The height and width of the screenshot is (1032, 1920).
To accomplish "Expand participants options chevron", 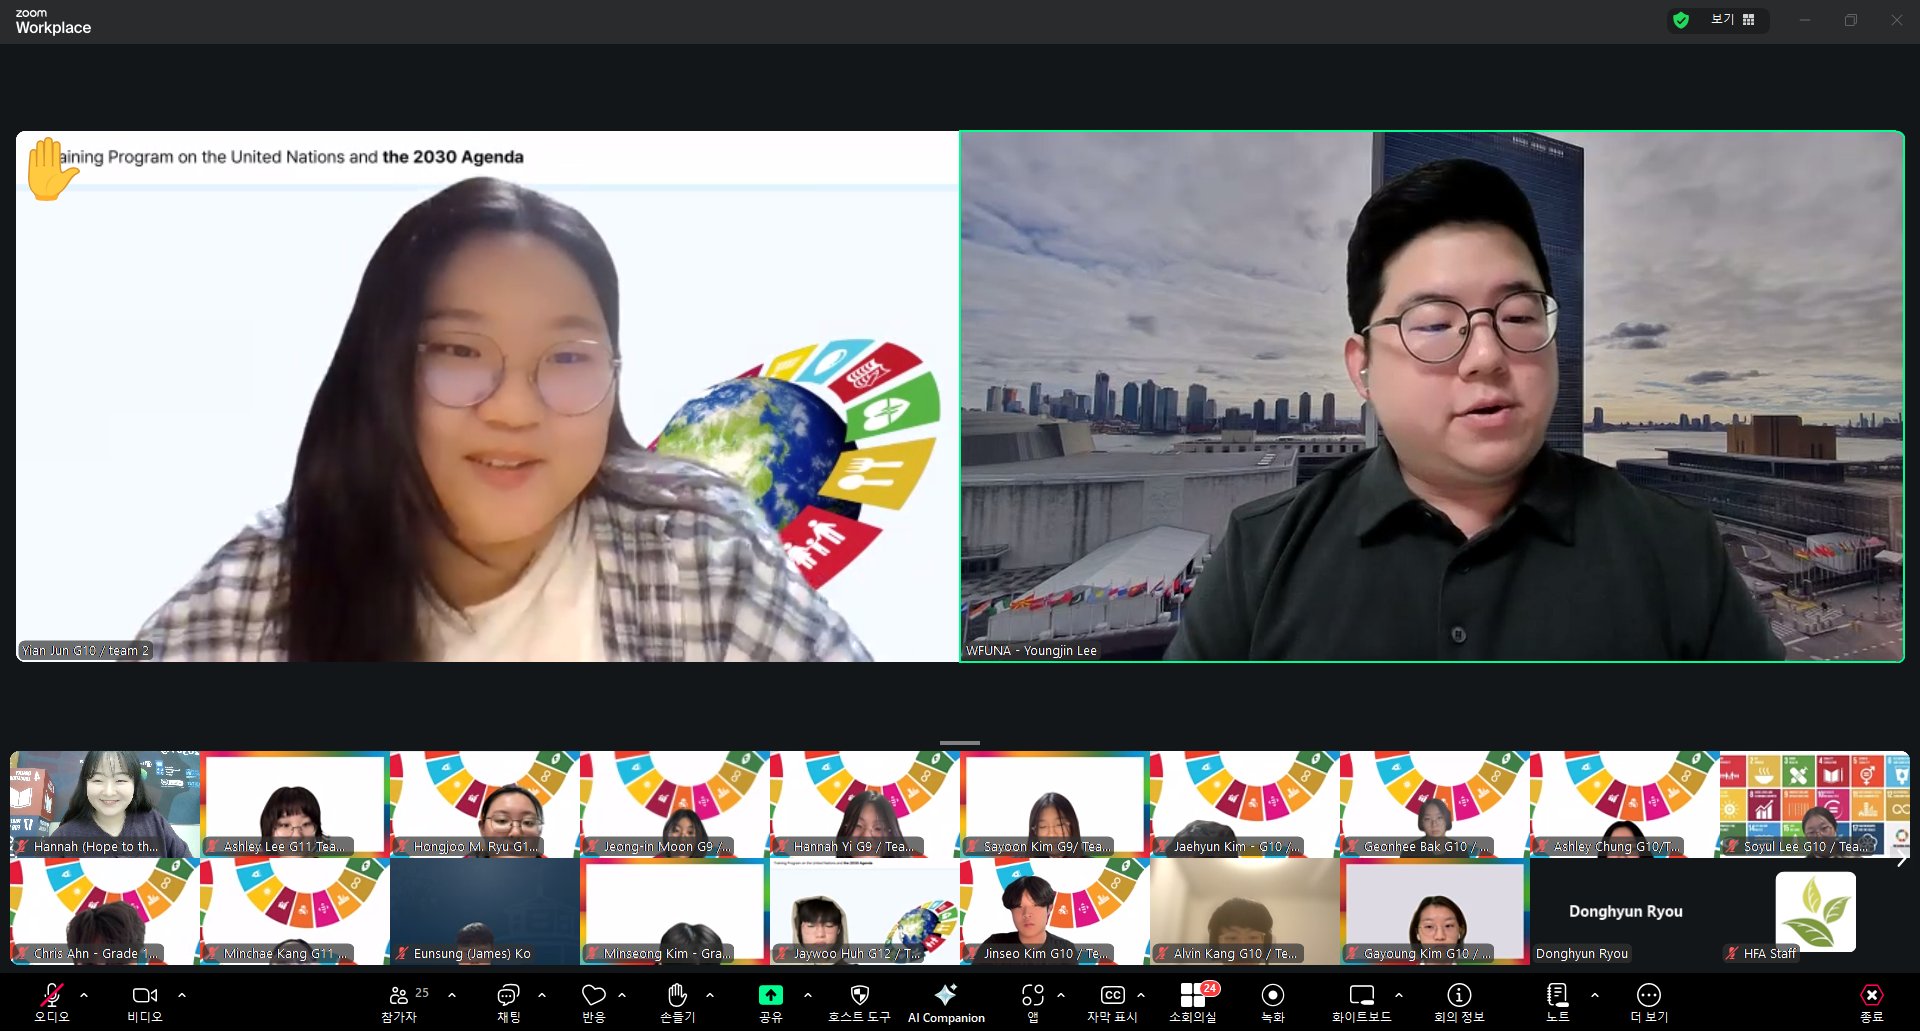I will point(452,995).
